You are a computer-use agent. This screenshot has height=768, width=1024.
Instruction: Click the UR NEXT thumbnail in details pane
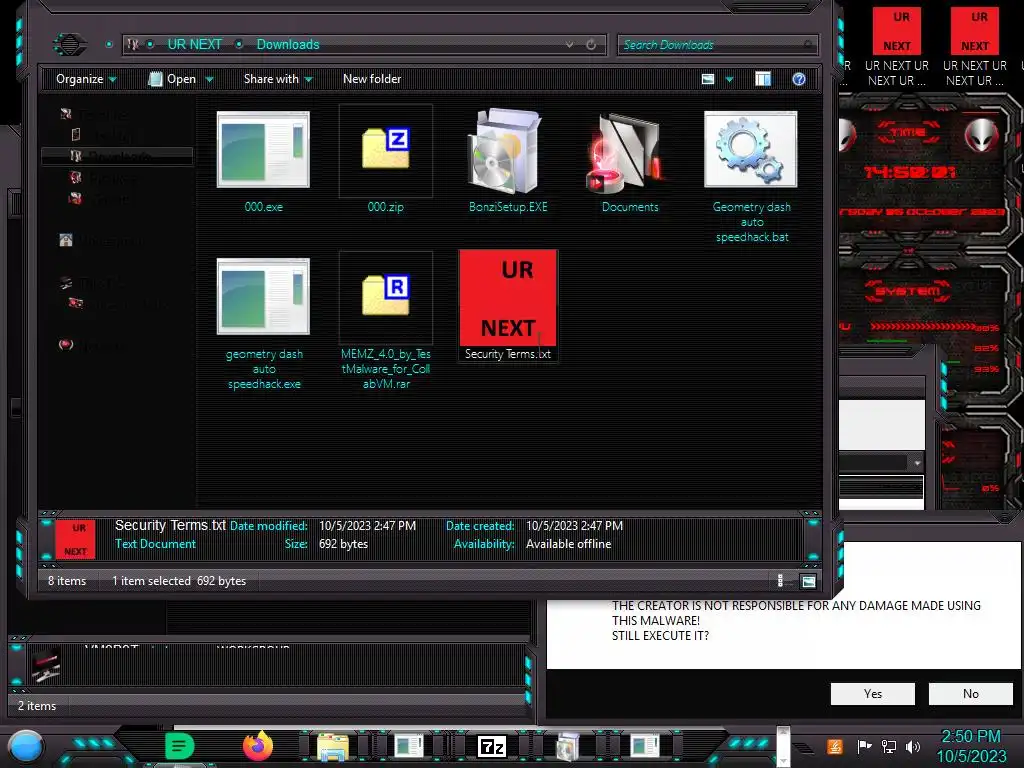(76, 539)
